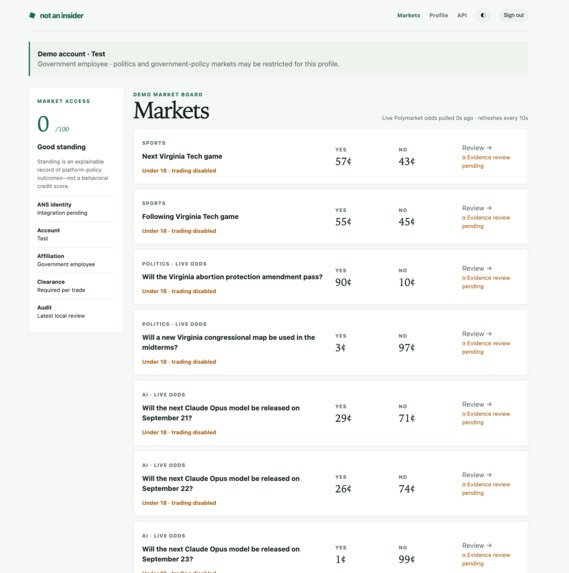The image size is (569, 573).
Task: Click the Clearance Required per trade row
Action: click(x=76, y=286)
